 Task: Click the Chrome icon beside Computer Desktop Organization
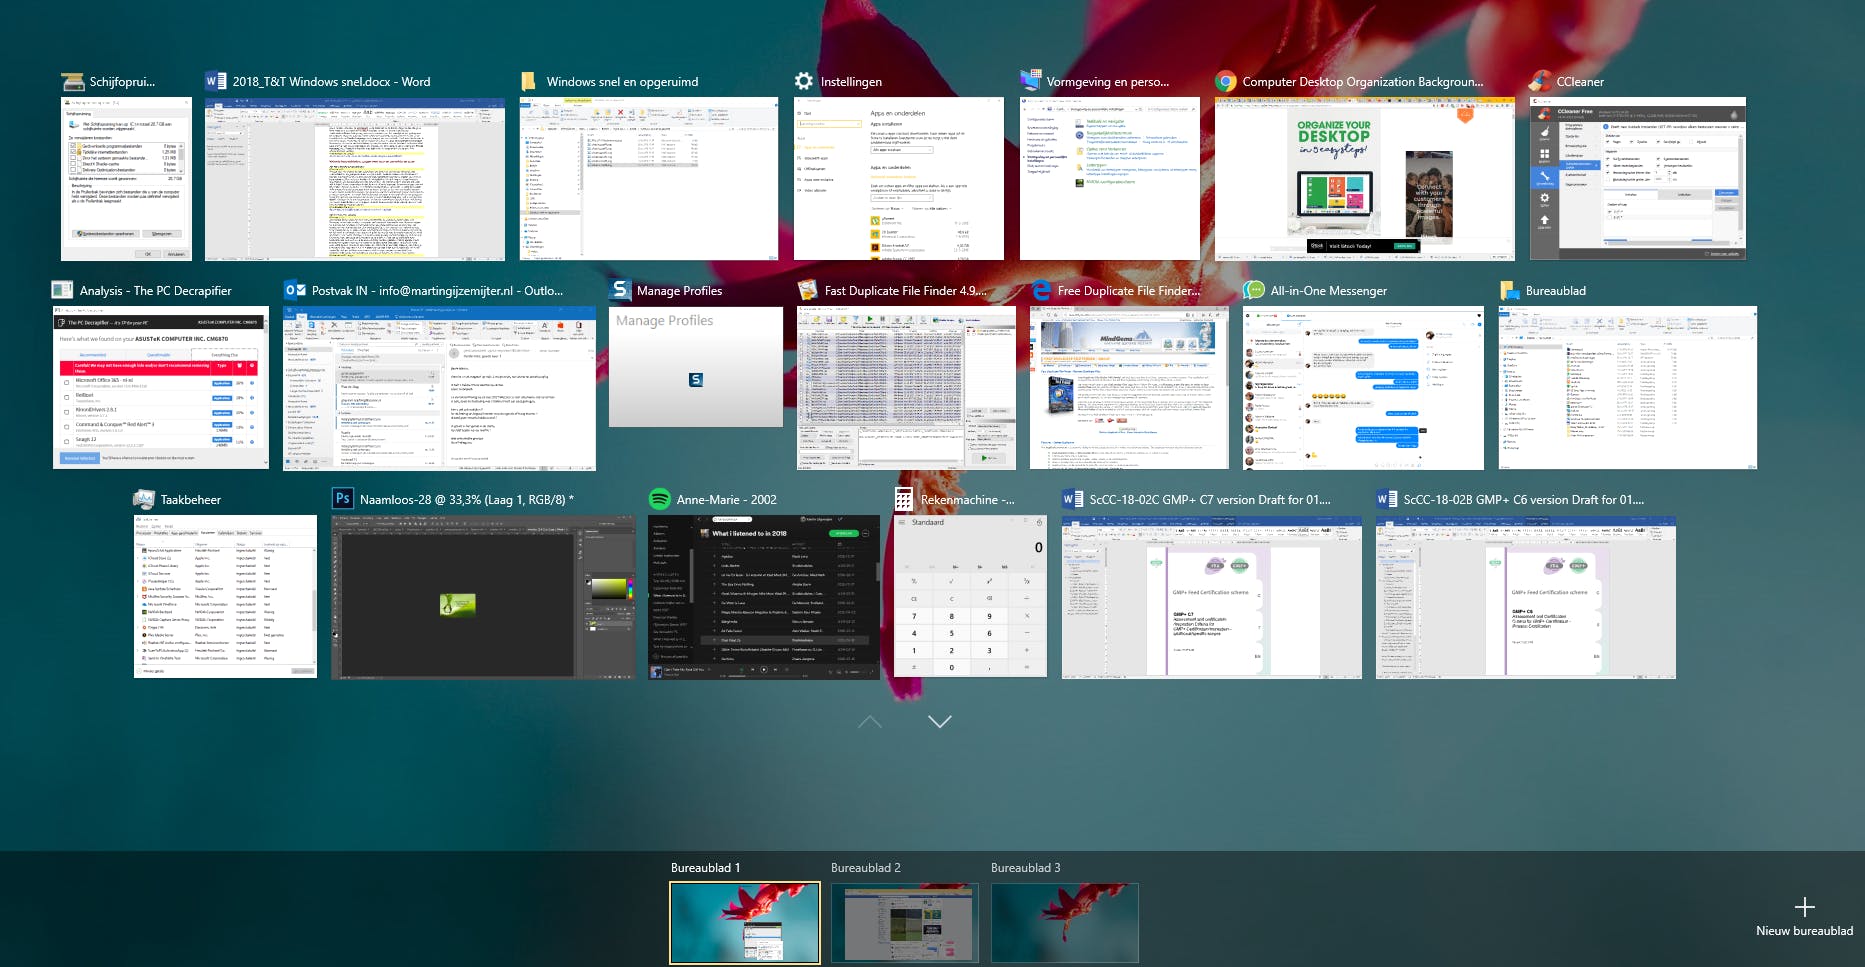click(x=1225, y=82)
